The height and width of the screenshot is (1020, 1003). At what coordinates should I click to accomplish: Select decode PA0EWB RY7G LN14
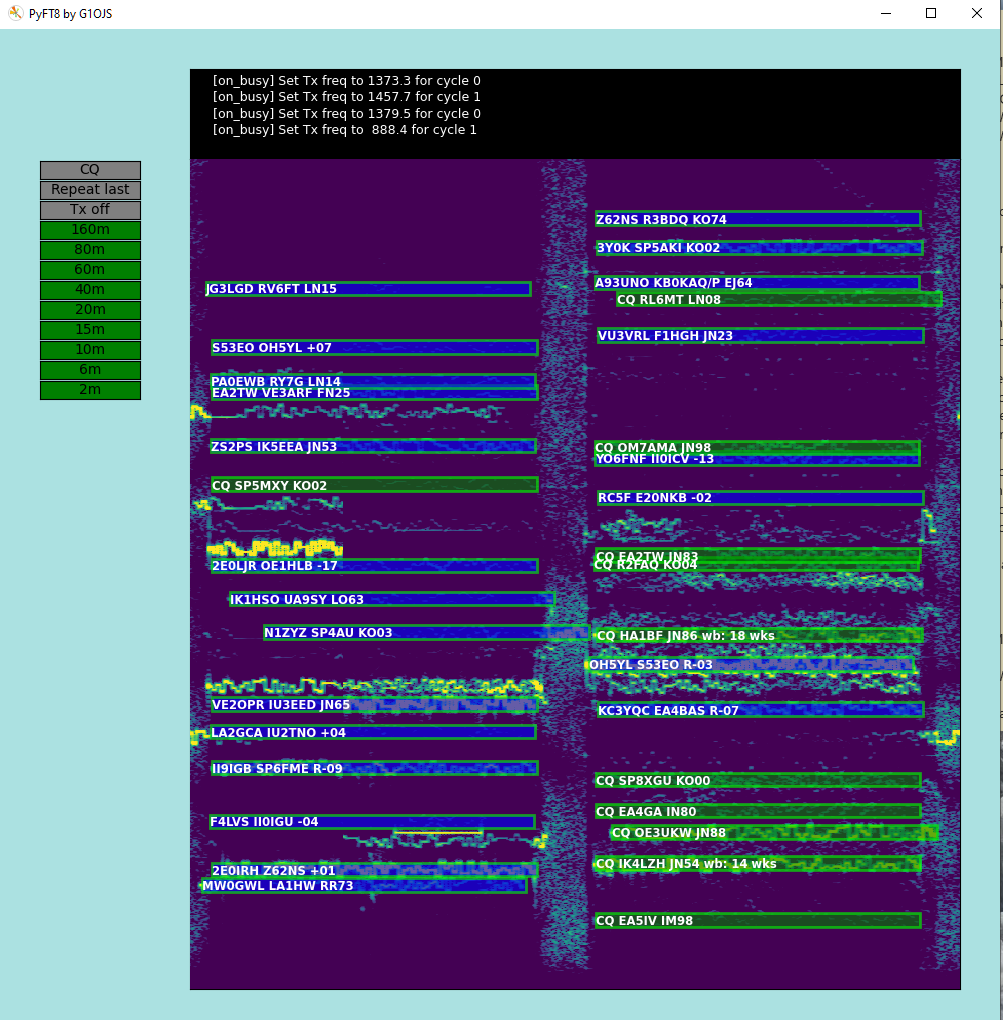click(373, 381)
